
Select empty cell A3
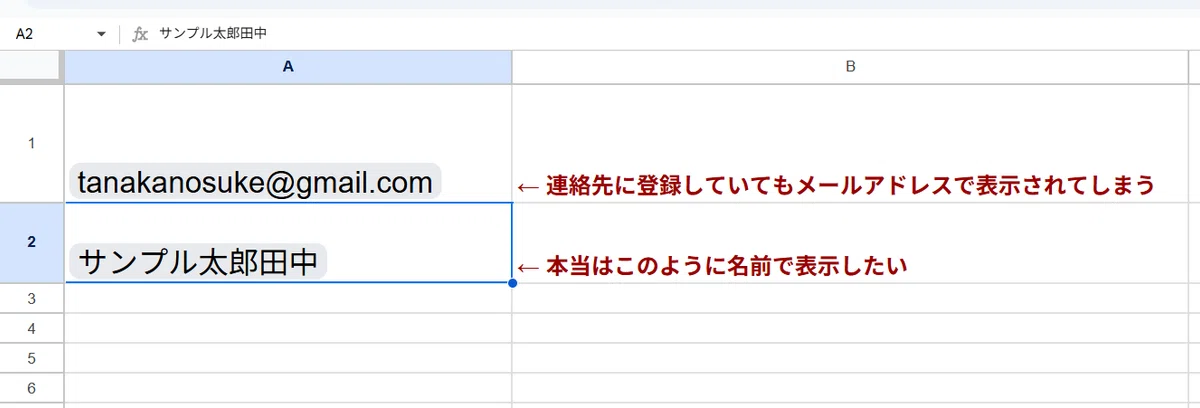pos(288,298)
